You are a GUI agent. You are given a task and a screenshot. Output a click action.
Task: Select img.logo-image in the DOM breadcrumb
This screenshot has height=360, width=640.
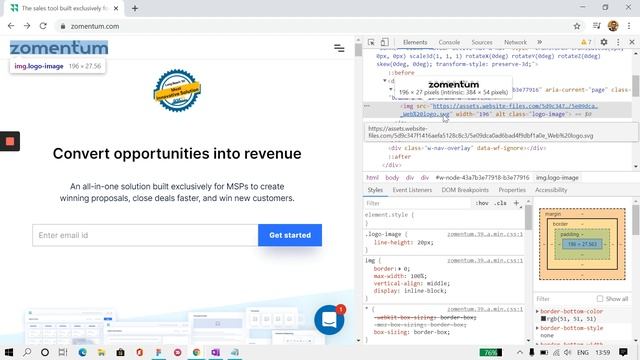(557, 178)
